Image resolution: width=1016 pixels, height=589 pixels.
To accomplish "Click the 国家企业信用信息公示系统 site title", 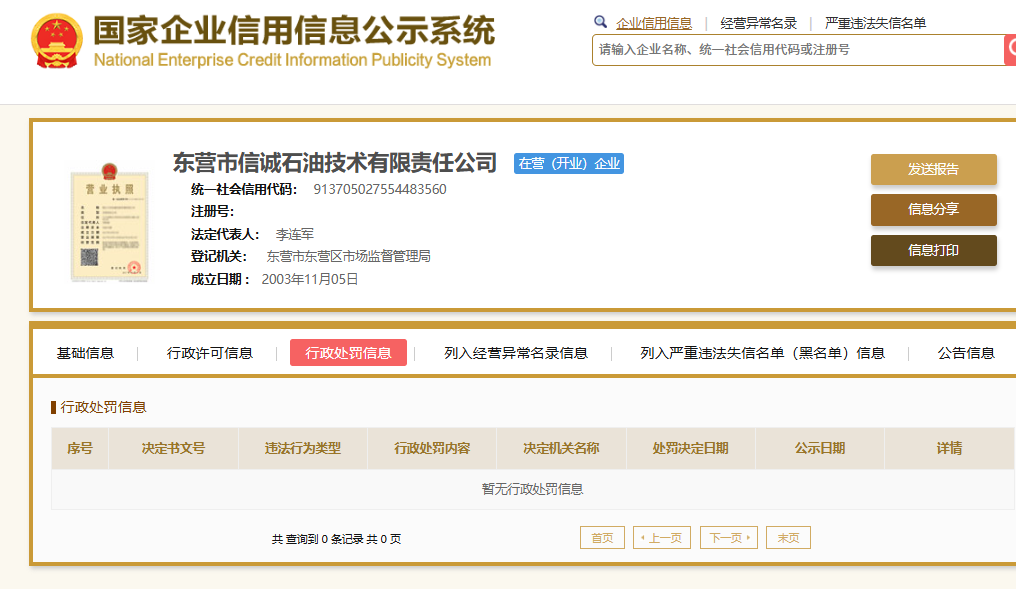I will pyautogui.click(x=294, y=30).
